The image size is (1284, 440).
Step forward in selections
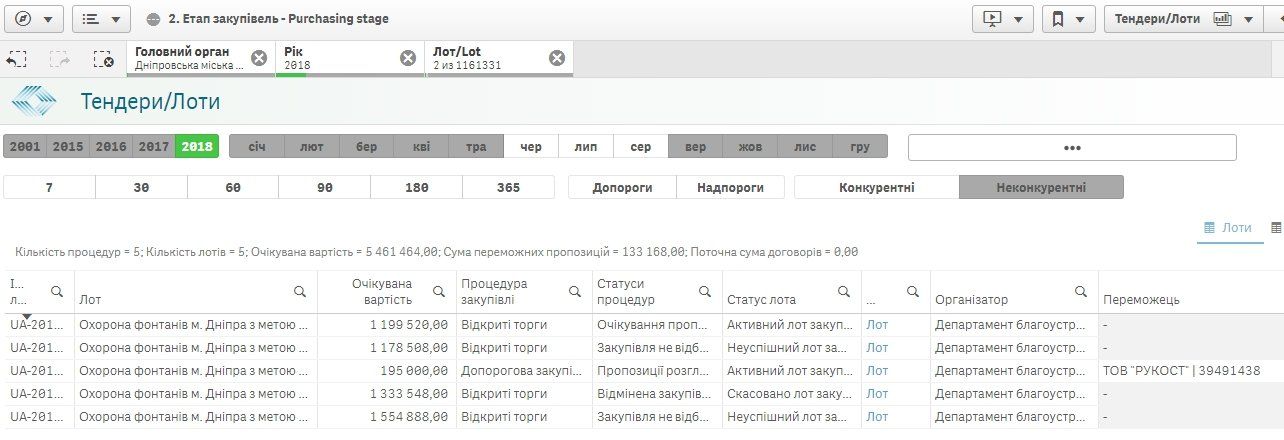tap(59, 59)
